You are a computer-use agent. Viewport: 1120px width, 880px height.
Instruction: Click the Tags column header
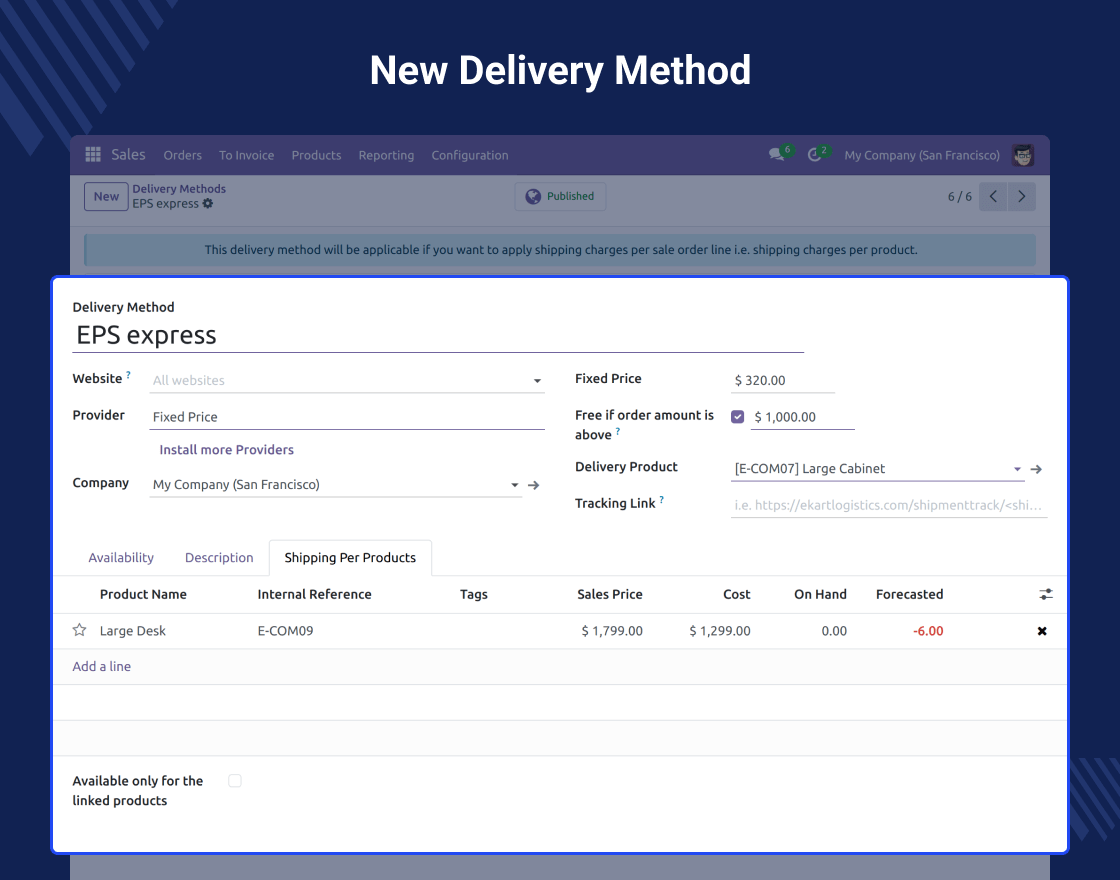pos(474,594)
